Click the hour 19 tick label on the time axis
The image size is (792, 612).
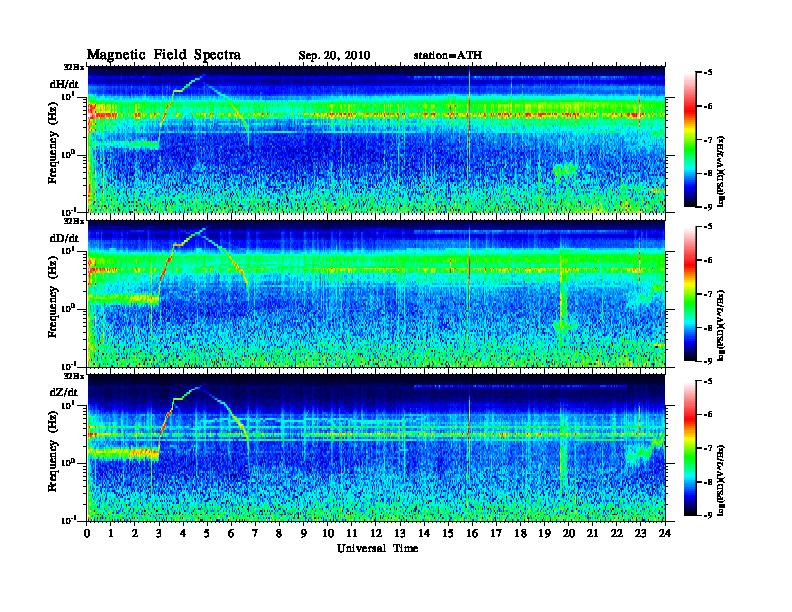pyautogui.click(x=544, y=533)
